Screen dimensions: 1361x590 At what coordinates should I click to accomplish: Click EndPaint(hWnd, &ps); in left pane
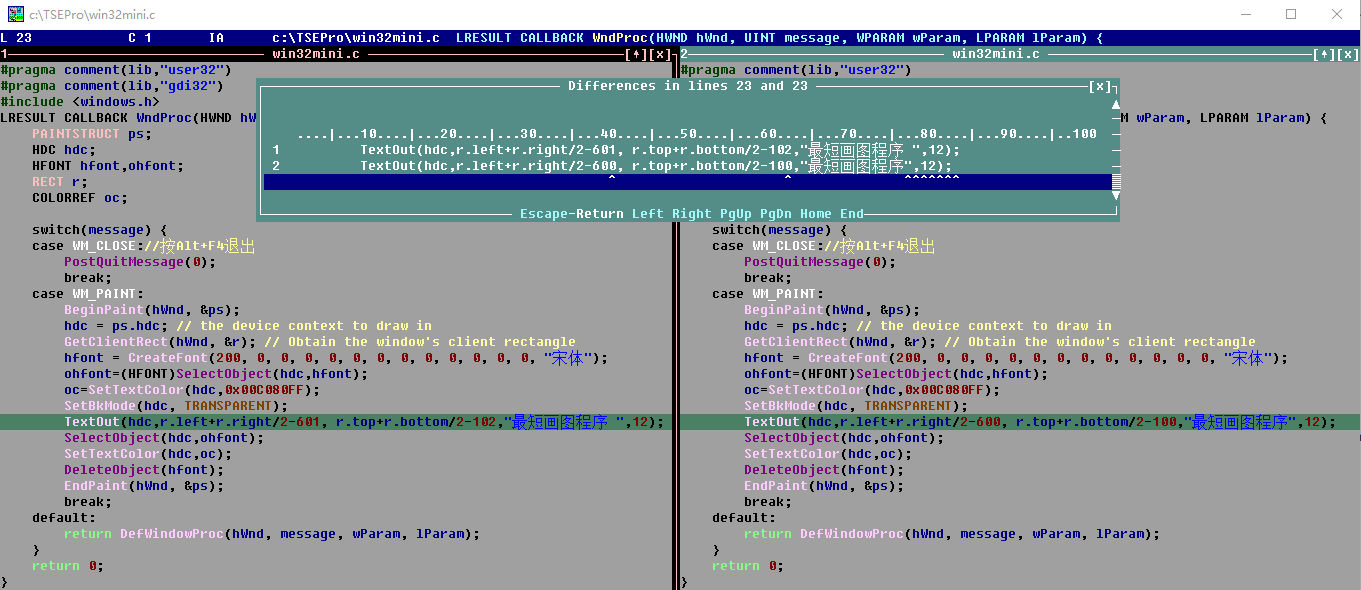coord(144,486)
